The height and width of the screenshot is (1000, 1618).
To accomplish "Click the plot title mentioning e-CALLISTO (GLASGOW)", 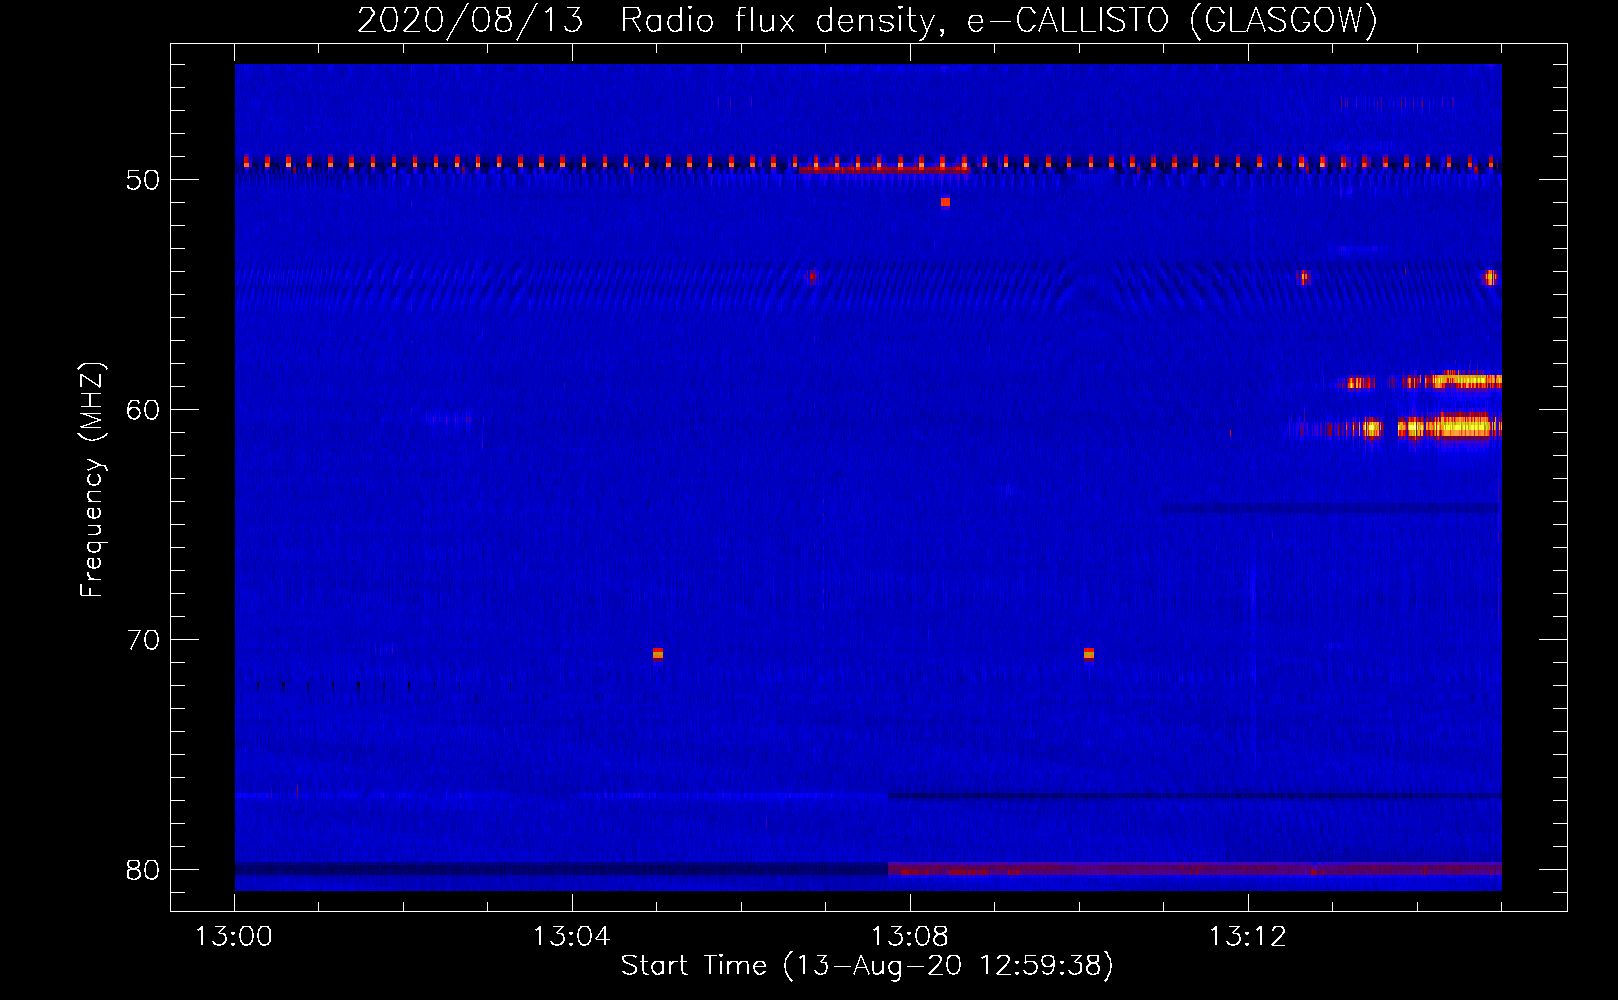I will point(867,20).
